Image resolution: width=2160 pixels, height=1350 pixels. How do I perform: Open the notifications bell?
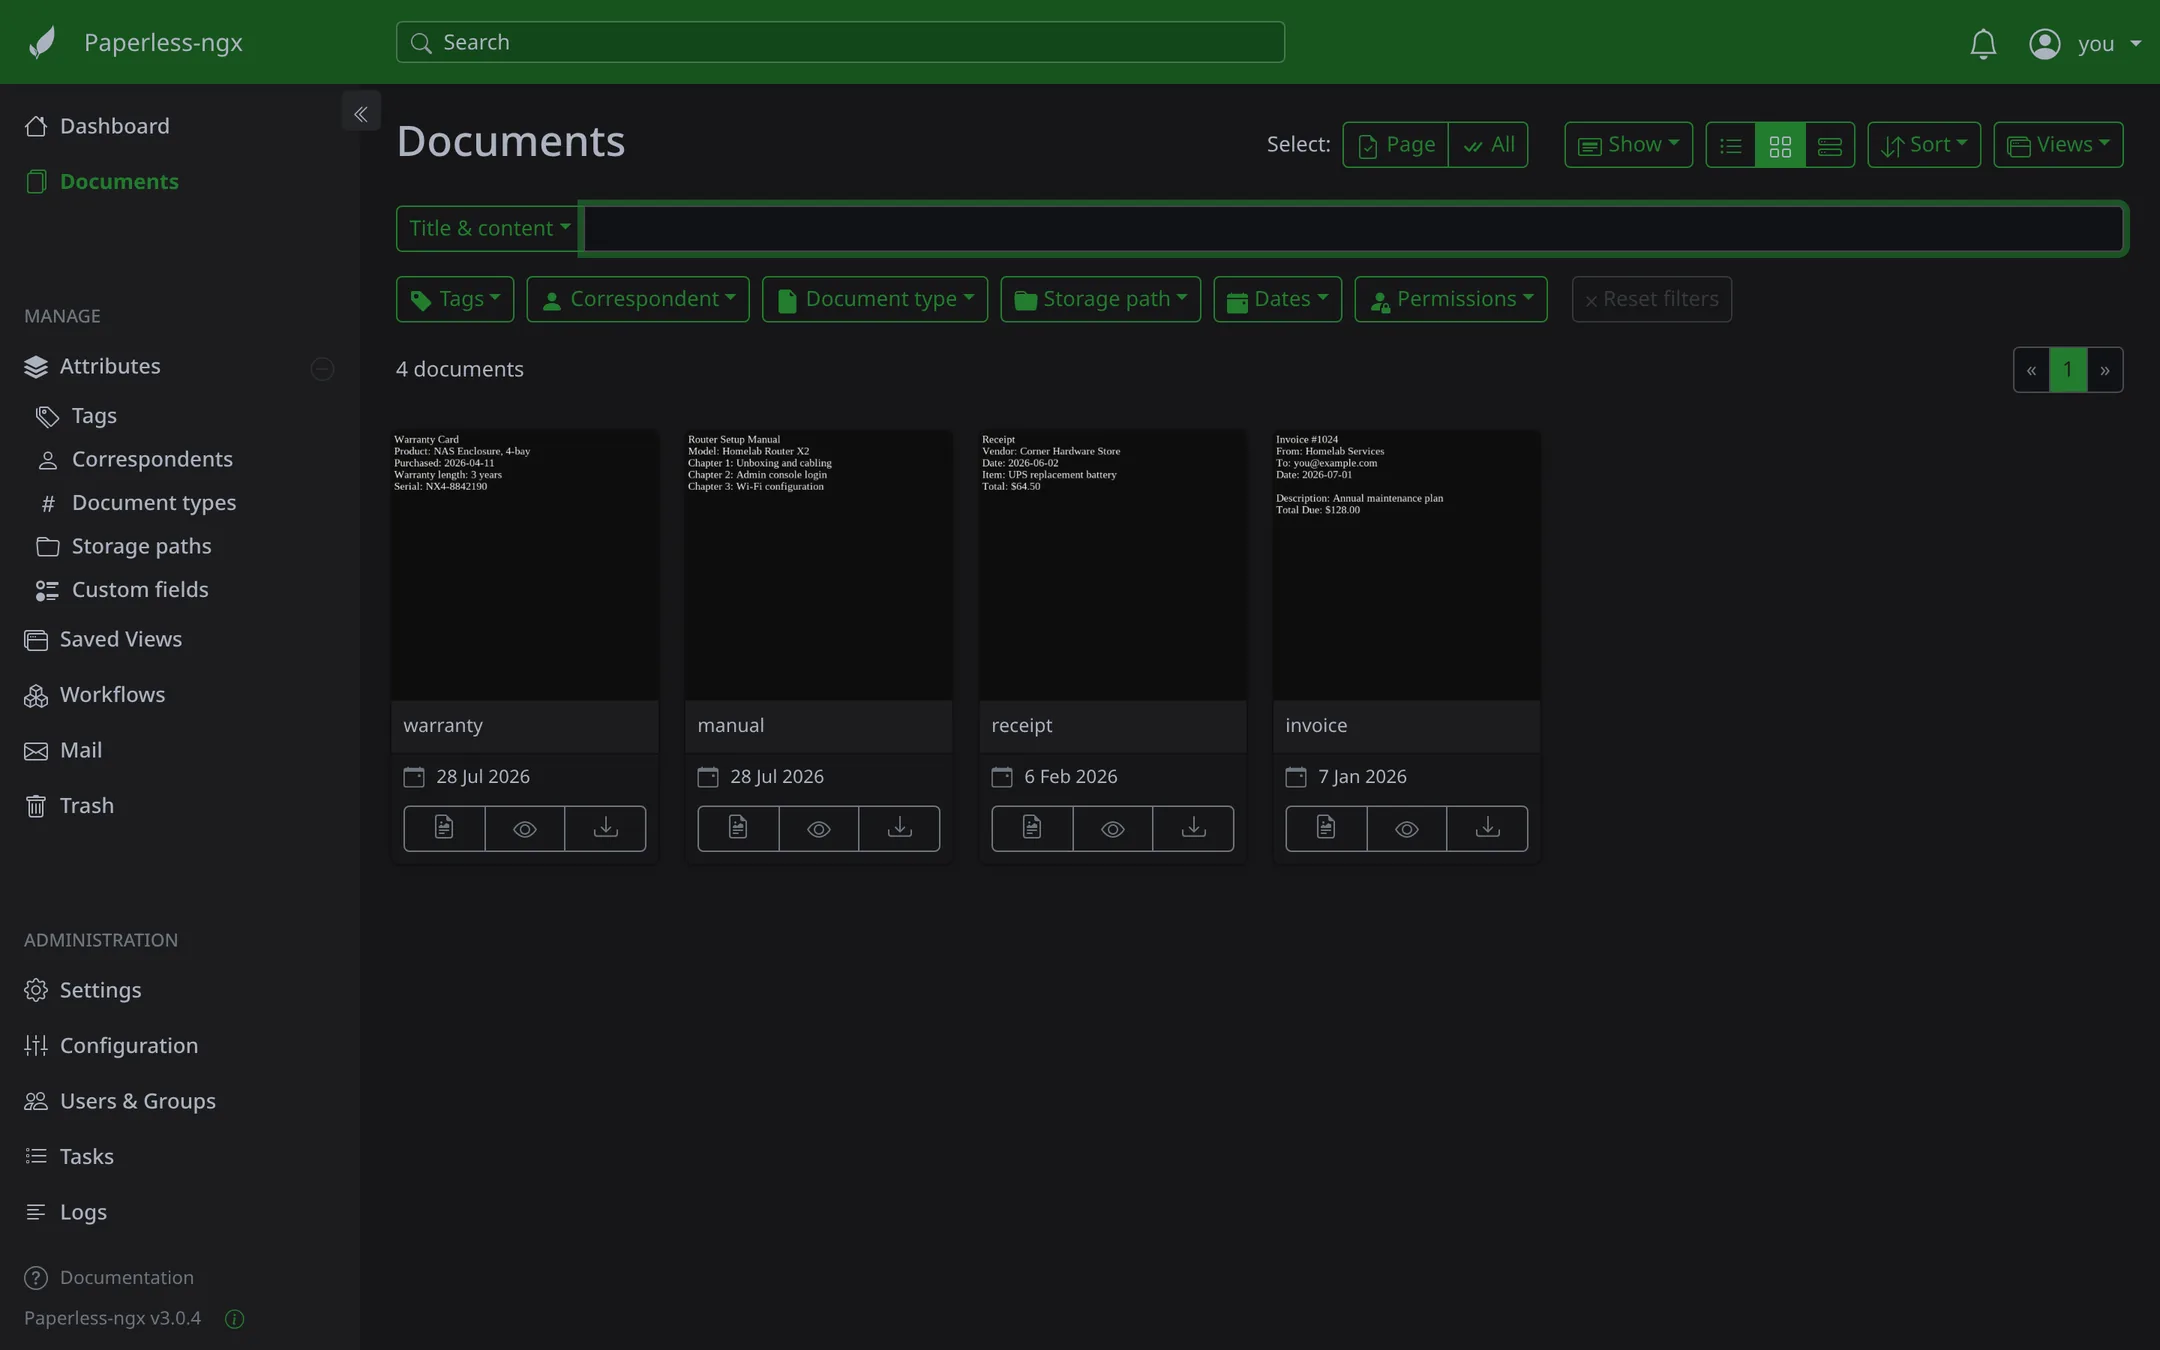1983,43
